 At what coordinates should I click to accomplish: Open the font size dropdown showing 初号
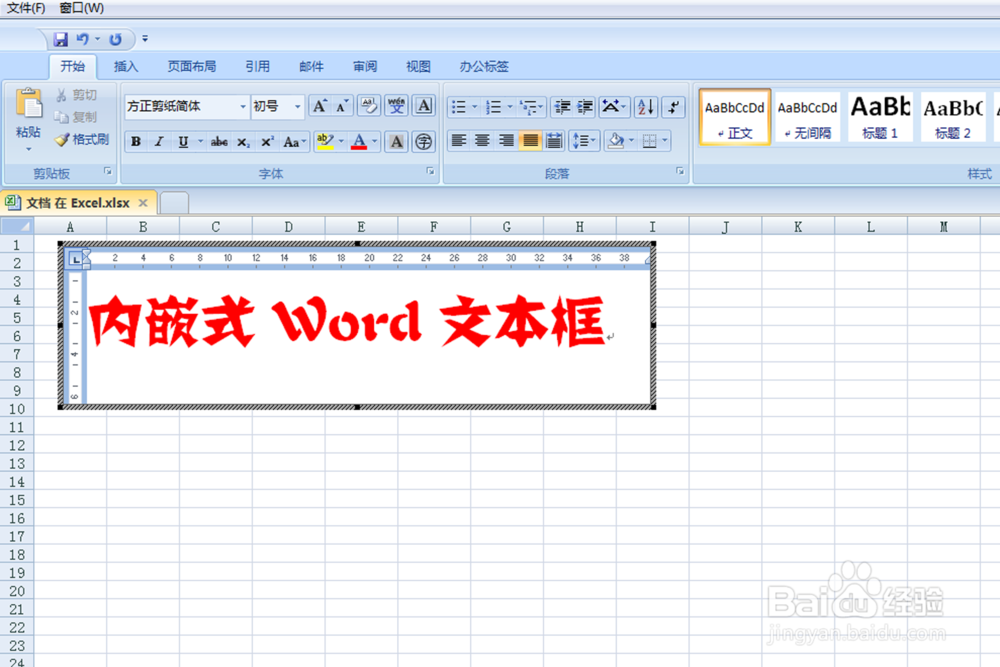pos(277,107)
